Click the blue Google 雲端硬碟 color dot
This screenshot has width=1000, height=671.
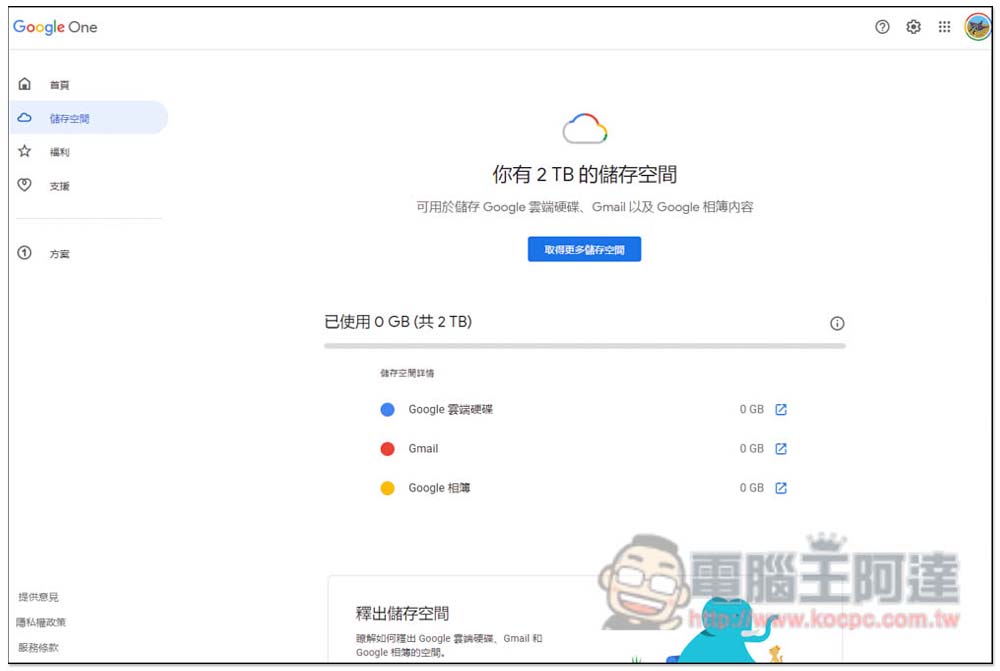pyautogui.click(x=387, y=409)
